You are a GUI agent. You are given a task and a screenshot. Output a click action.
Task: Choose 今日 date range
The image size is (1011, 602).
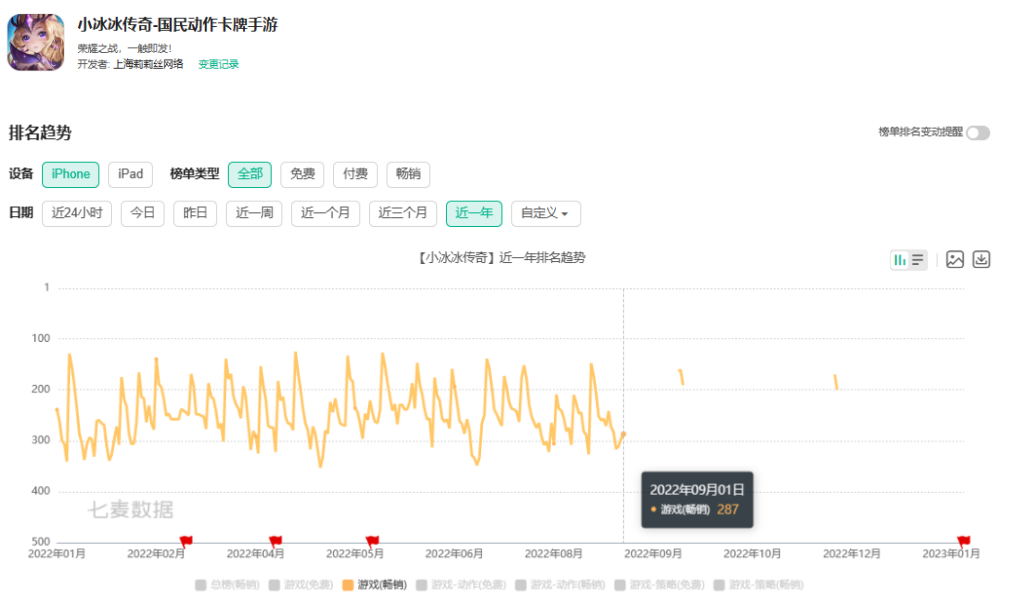[142, 213]
